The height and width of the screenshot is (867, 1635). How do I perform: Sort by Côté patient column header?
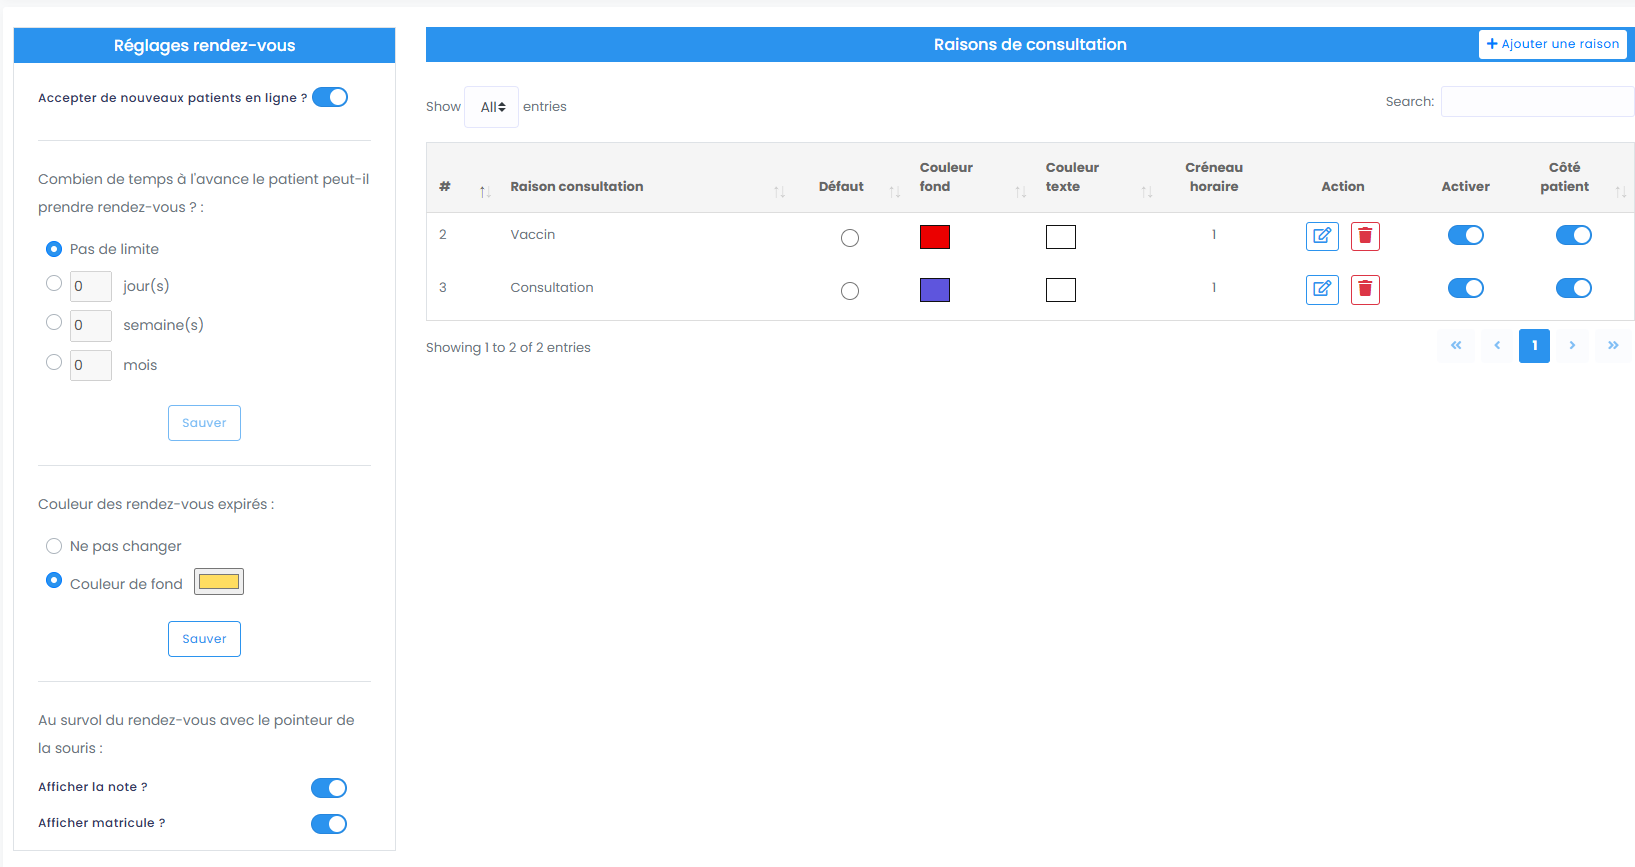tap(1564, 177)
